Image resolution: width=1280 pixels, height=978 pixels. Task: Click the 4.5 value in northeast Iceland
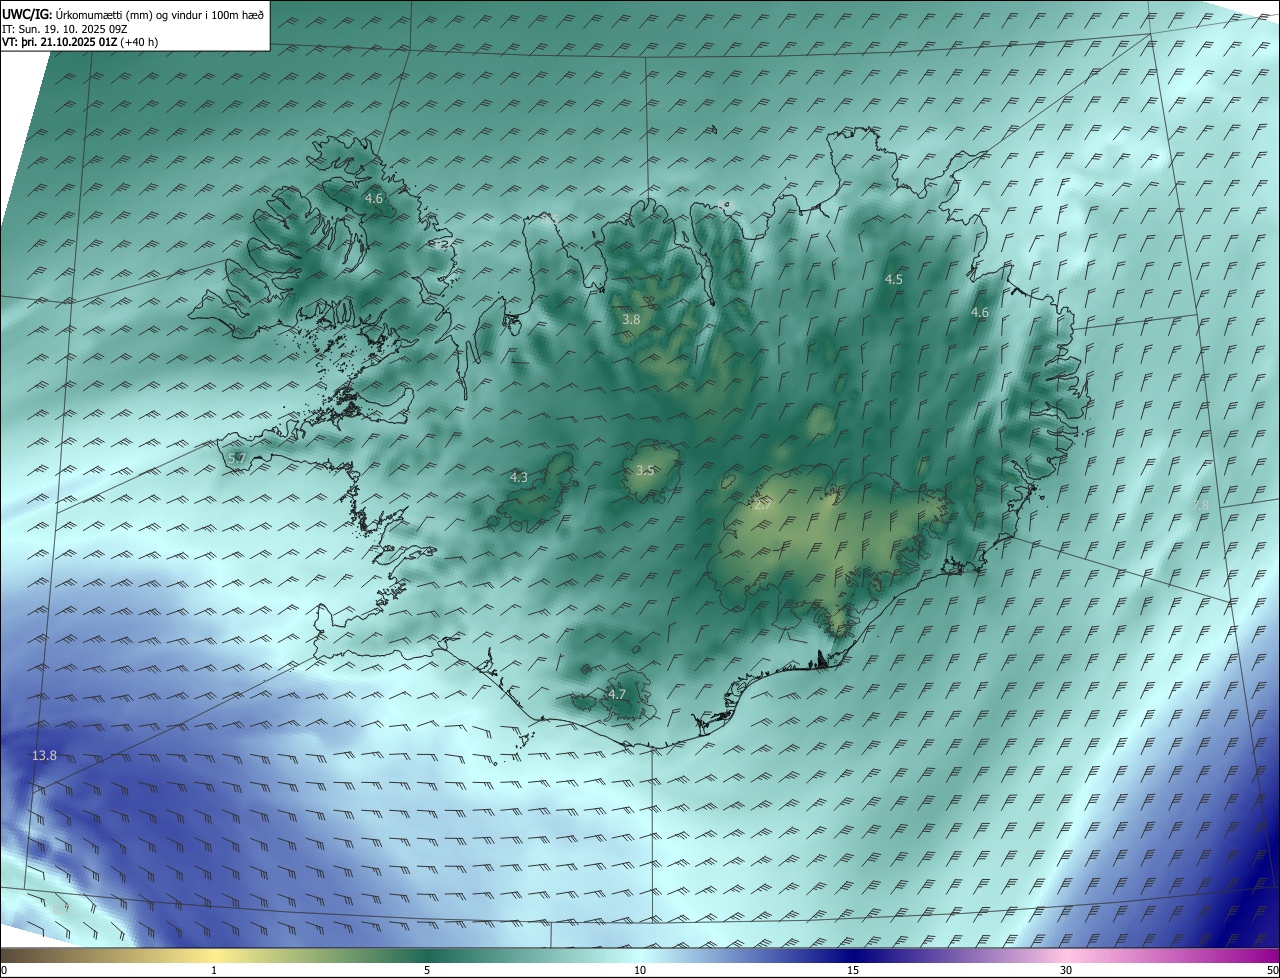click(894, 280)
